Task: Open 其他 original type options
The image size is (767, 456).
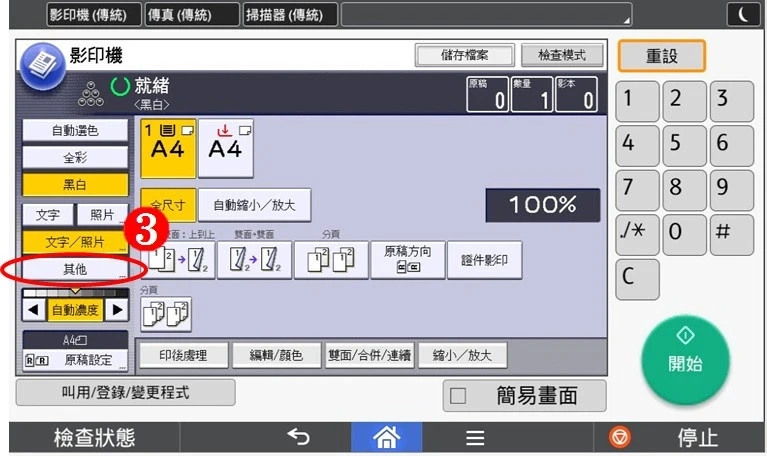Action: 75,269
